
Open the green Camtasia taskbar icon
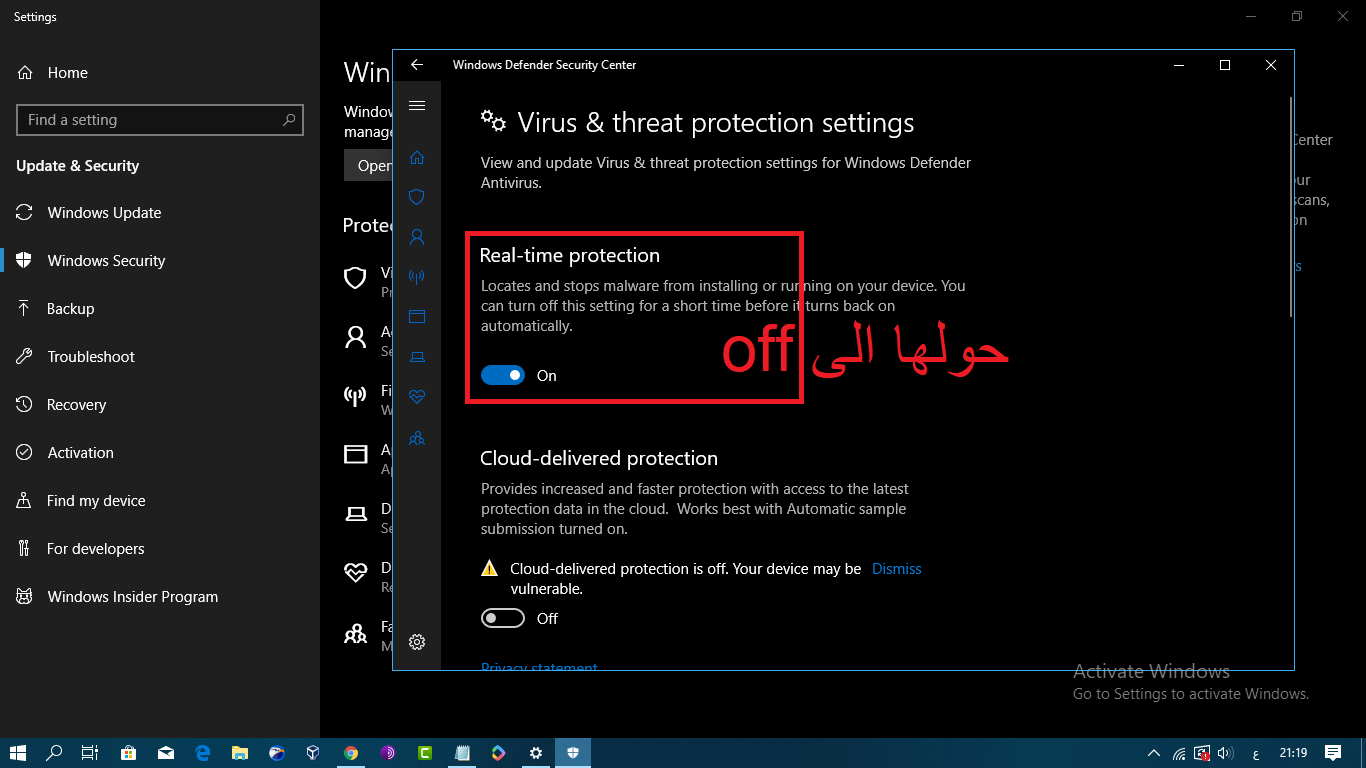pos(424,753)
